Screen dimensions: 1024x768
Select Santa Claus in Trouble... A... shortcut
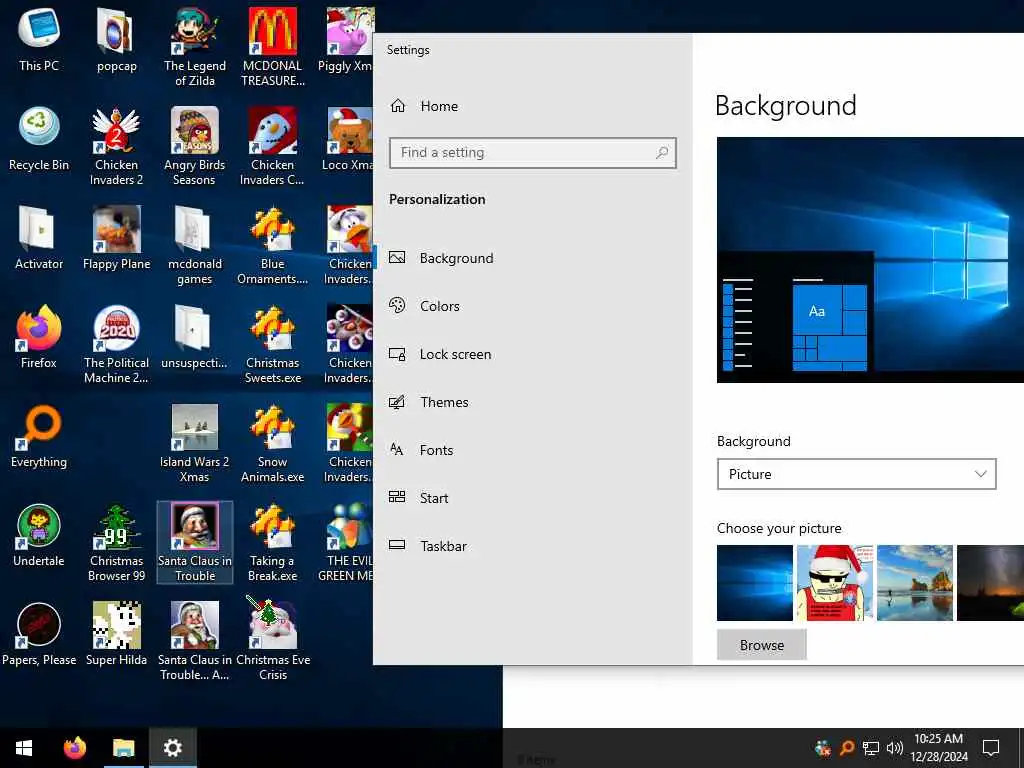195,641
